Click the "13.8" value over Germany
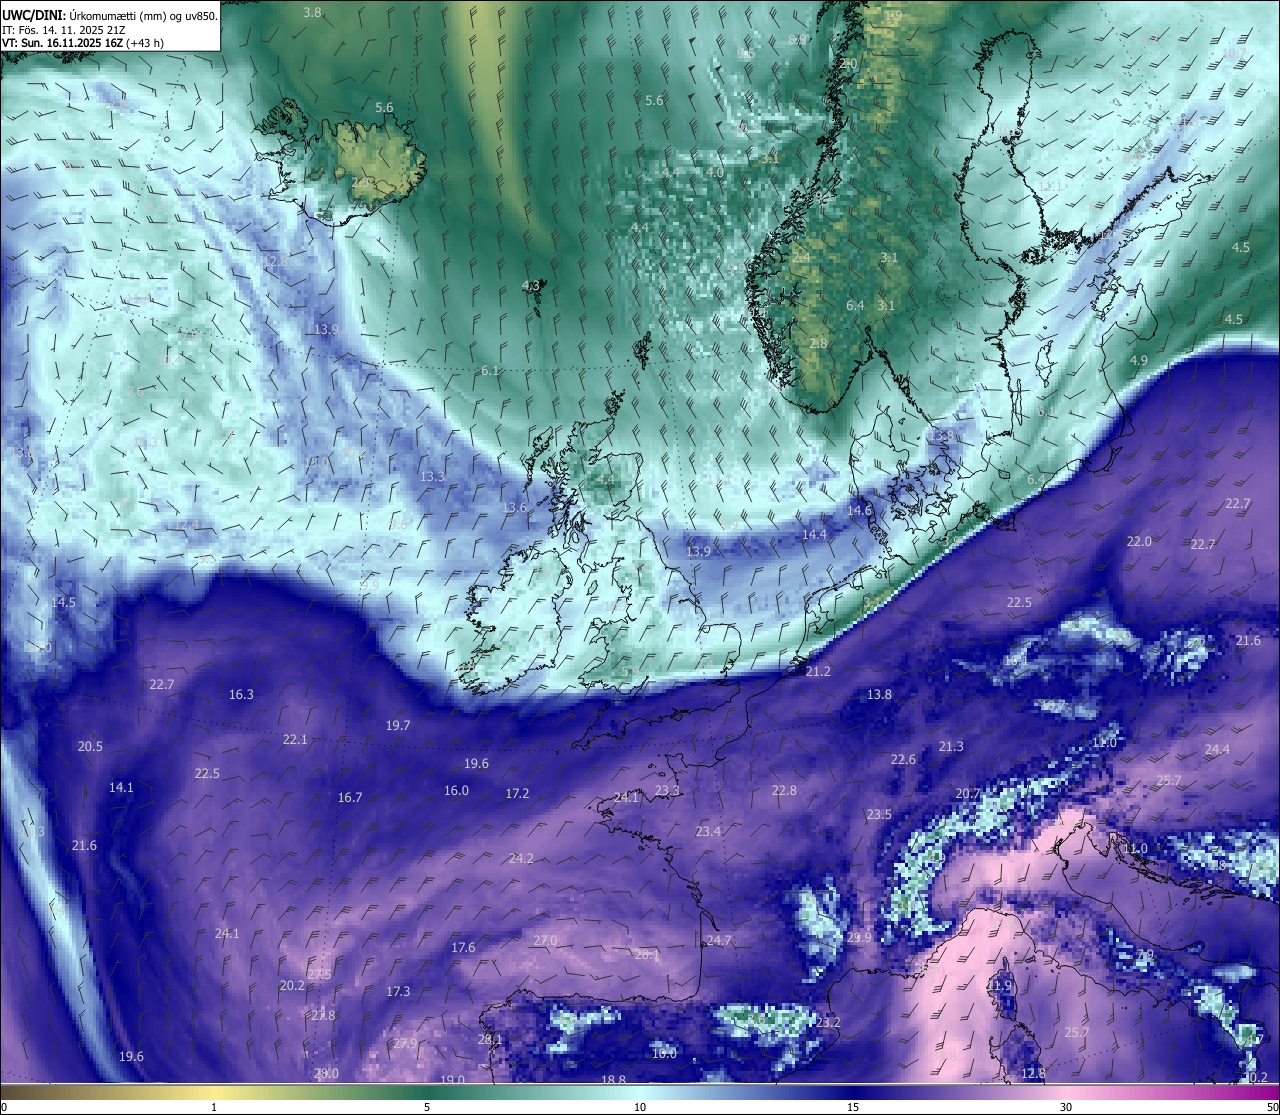 [879, 695]
